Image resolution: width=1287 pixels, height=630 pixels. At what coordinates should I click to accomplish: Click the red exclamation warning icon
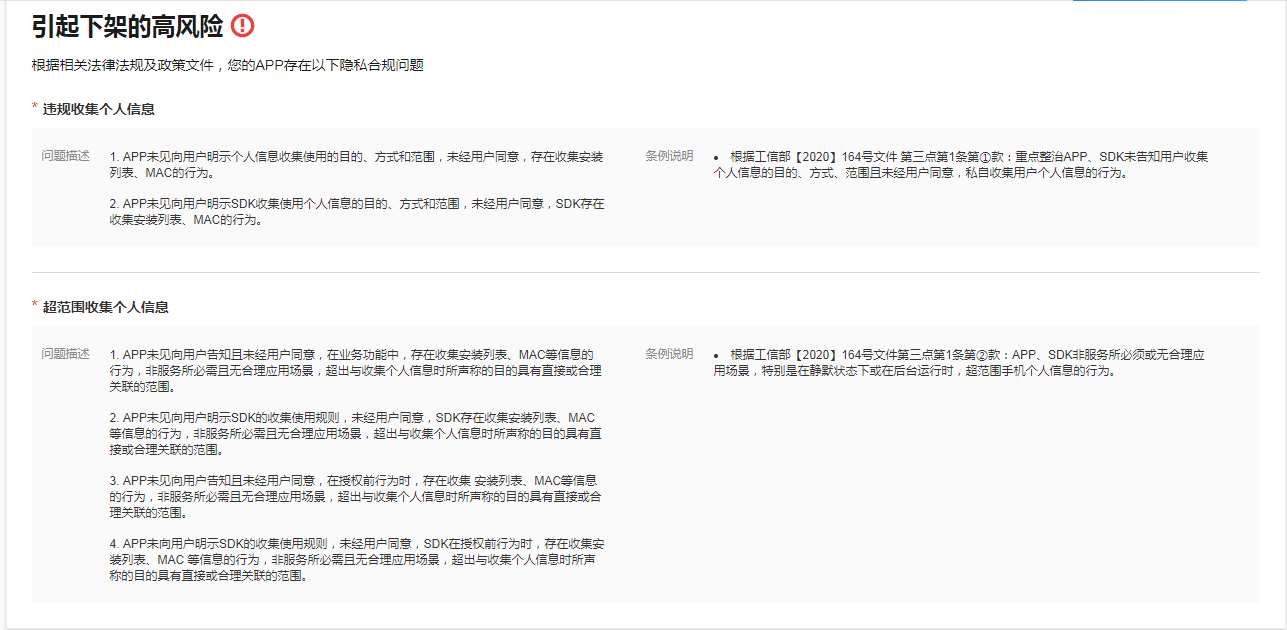pyautogui.click(x=243, y=26)
